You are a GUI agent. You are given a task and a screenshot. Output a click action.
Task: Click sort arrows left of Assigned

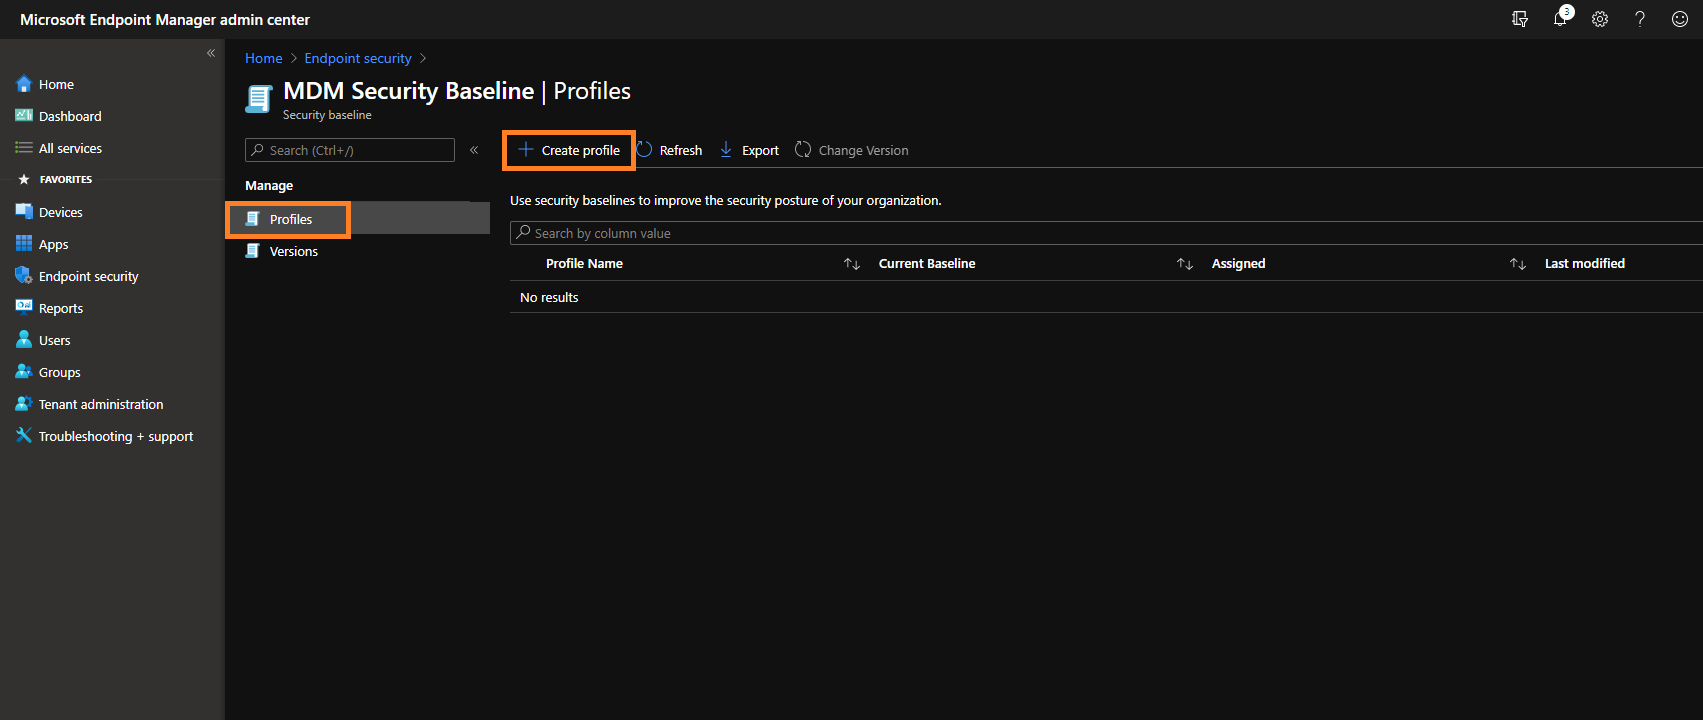tap(1185, 264)
